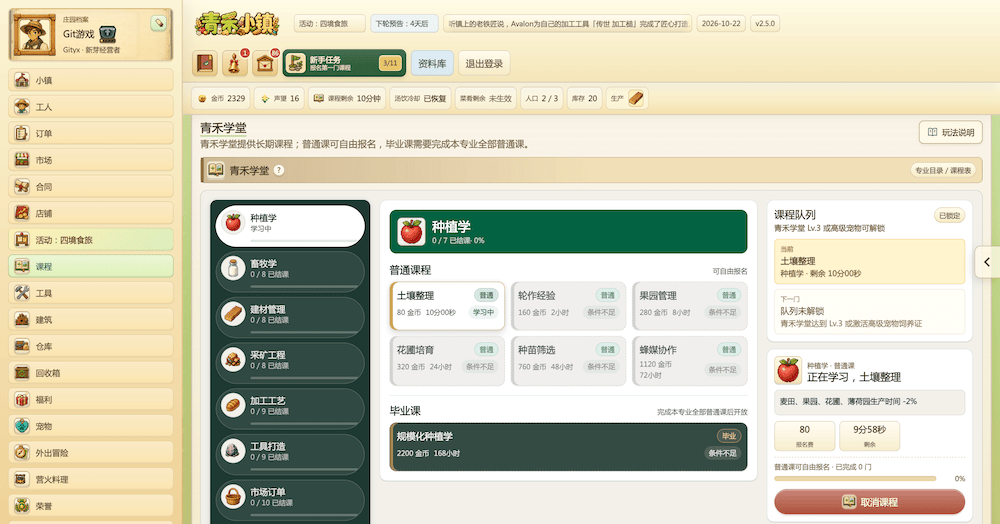
Task: Click the 取消课程 button
Action: pos(869,502)
